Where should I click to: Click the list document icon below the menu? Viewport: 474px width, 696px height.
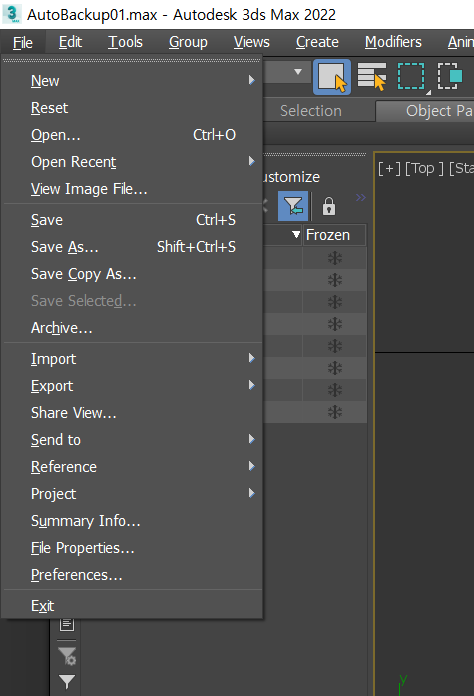pos(67,624)
